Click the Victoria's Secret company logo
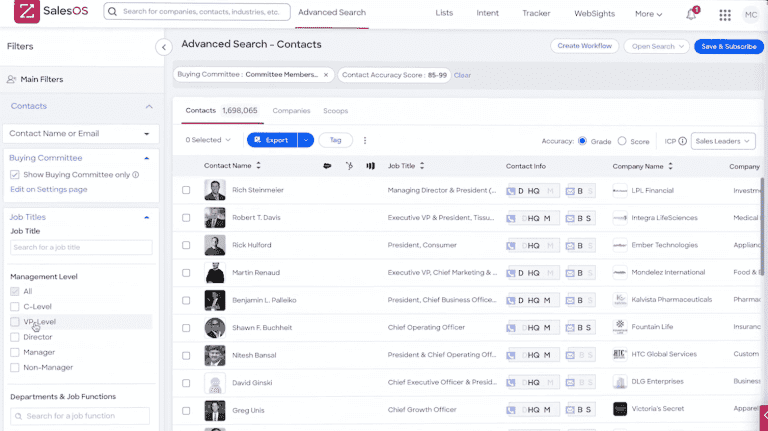The image size is (768, 431). click(620, 409)
